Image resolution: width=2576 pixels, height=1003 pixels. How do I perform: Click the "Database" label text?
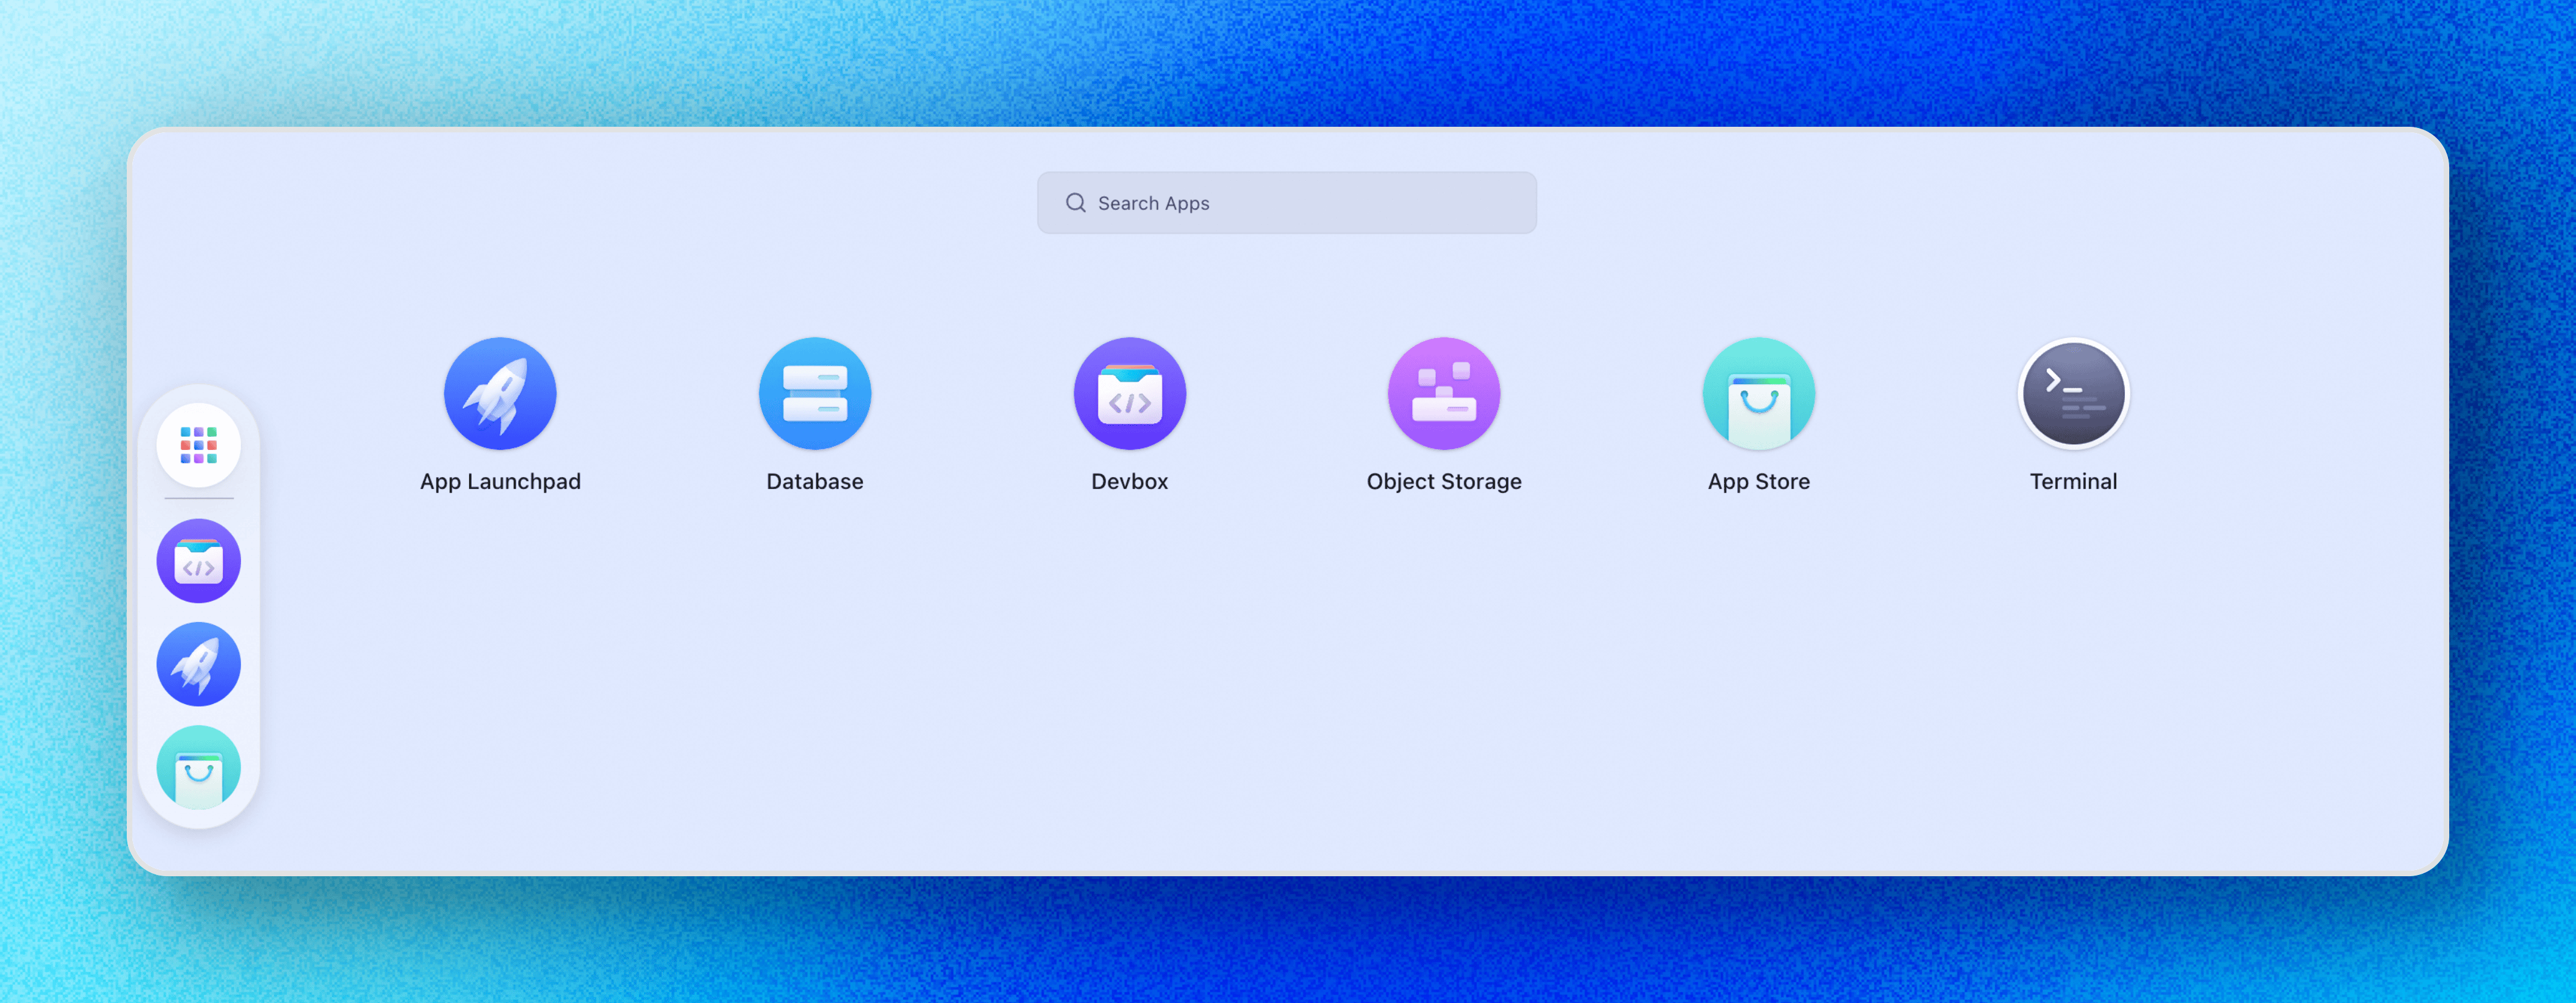815,482
